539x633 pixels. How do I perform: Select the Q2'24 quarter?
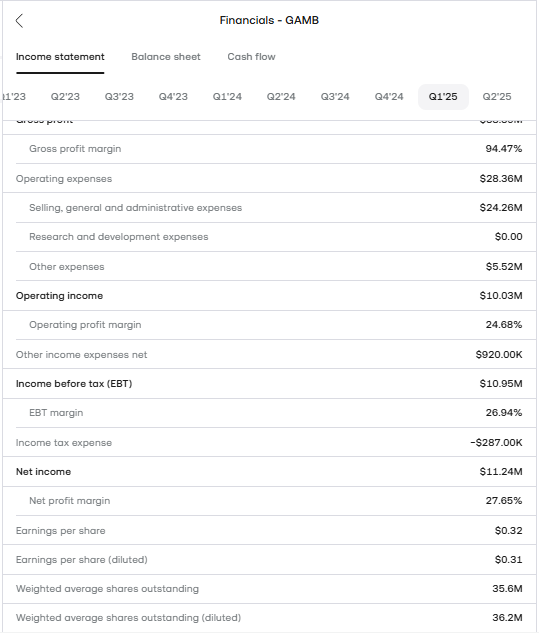pyautogui.click(x=281, y=96)
